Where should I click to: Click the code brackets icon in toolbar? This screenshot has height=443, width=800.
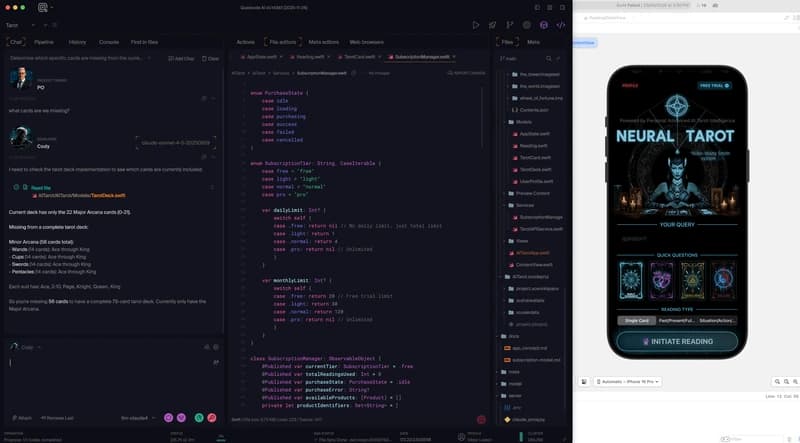coord(560,24)
